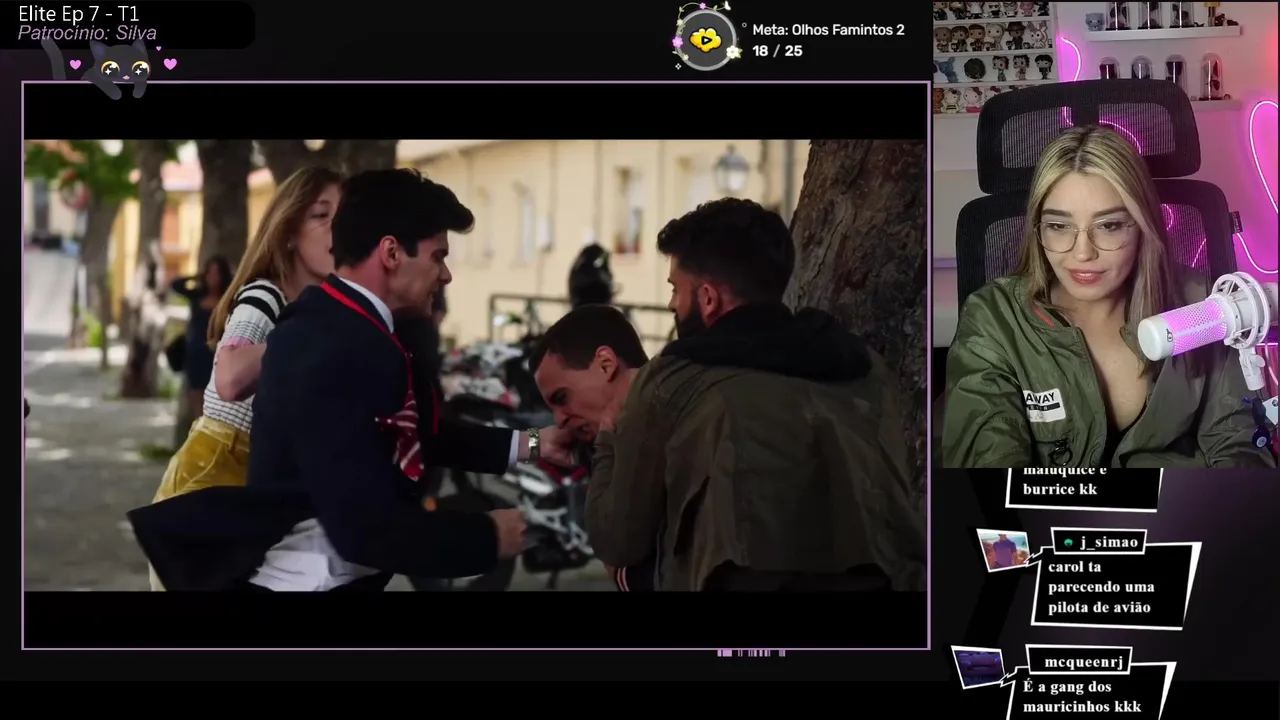The height and width of the screenshot is (720, 1280).
Task: Click the '18 / 25' goal counter
Action: tap(777, 50)
